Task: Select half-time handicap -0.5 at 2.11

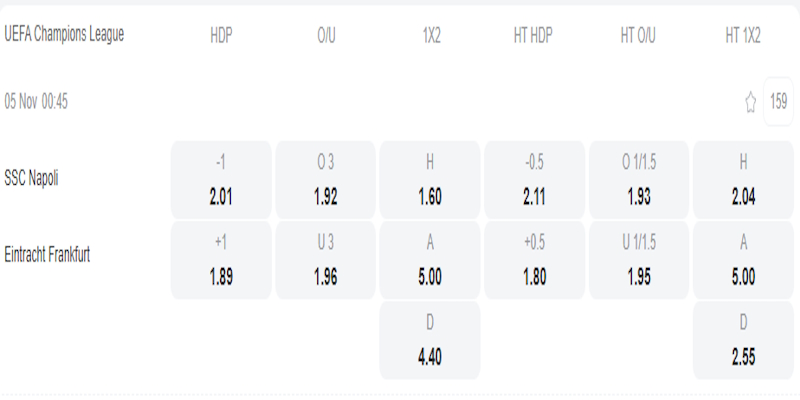Action: coord(535,180)
